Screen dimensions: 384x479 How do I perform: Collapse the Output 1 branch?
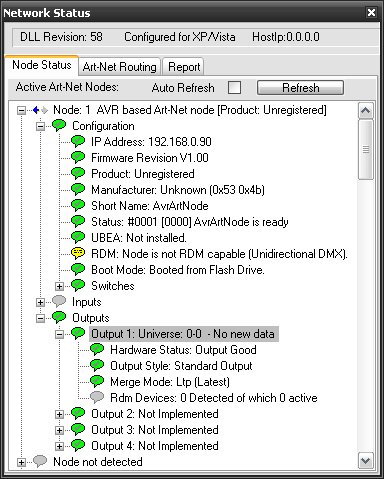click(59, 334)
